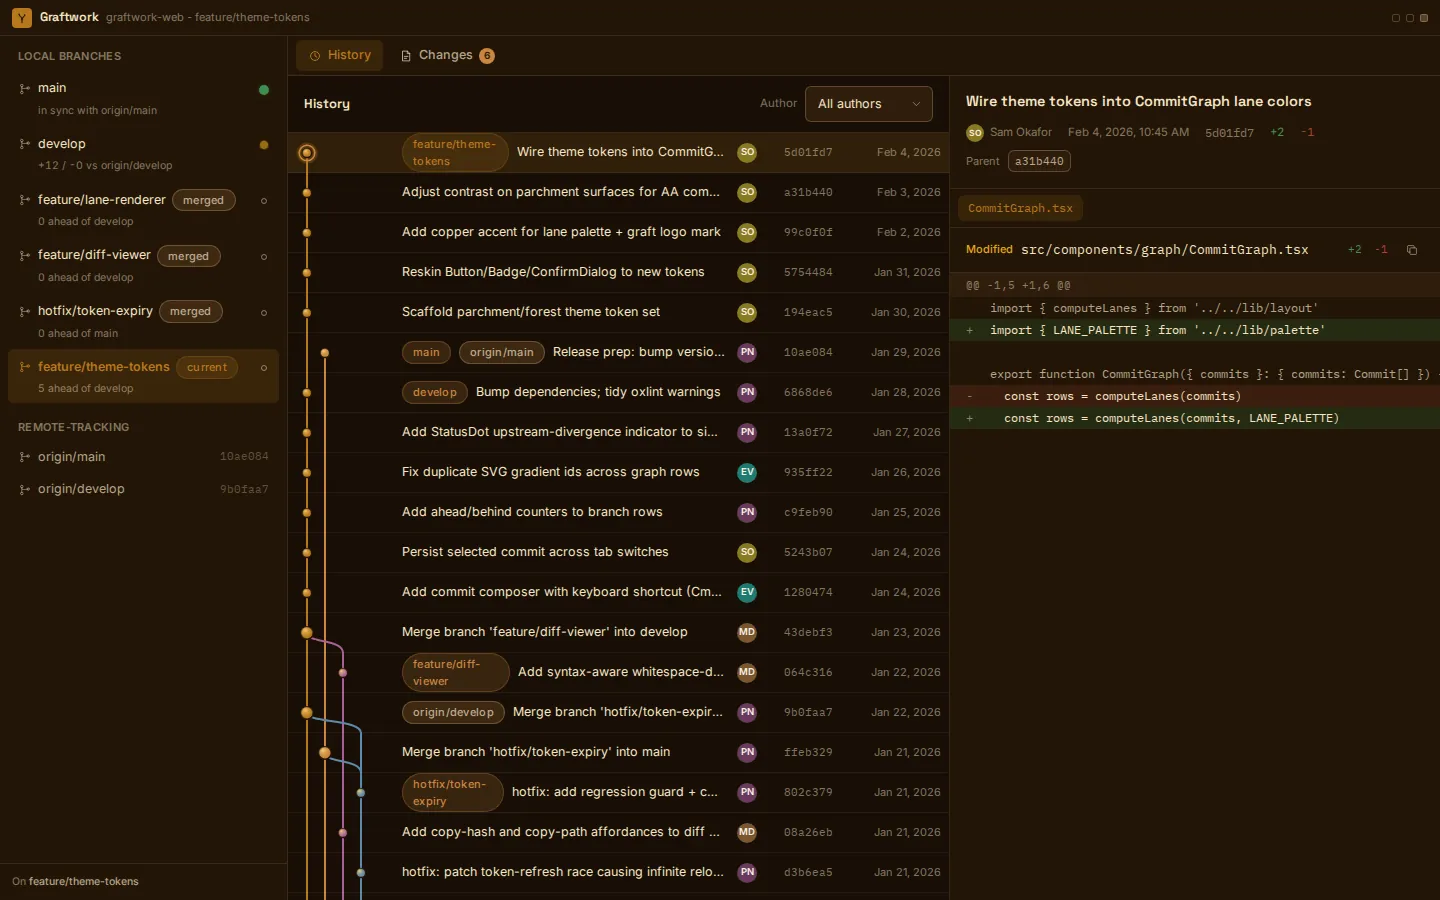Click the feature/diff-viewer tag in history
The height and width of the screenshot is (900, 1440).
pos(455,672)
